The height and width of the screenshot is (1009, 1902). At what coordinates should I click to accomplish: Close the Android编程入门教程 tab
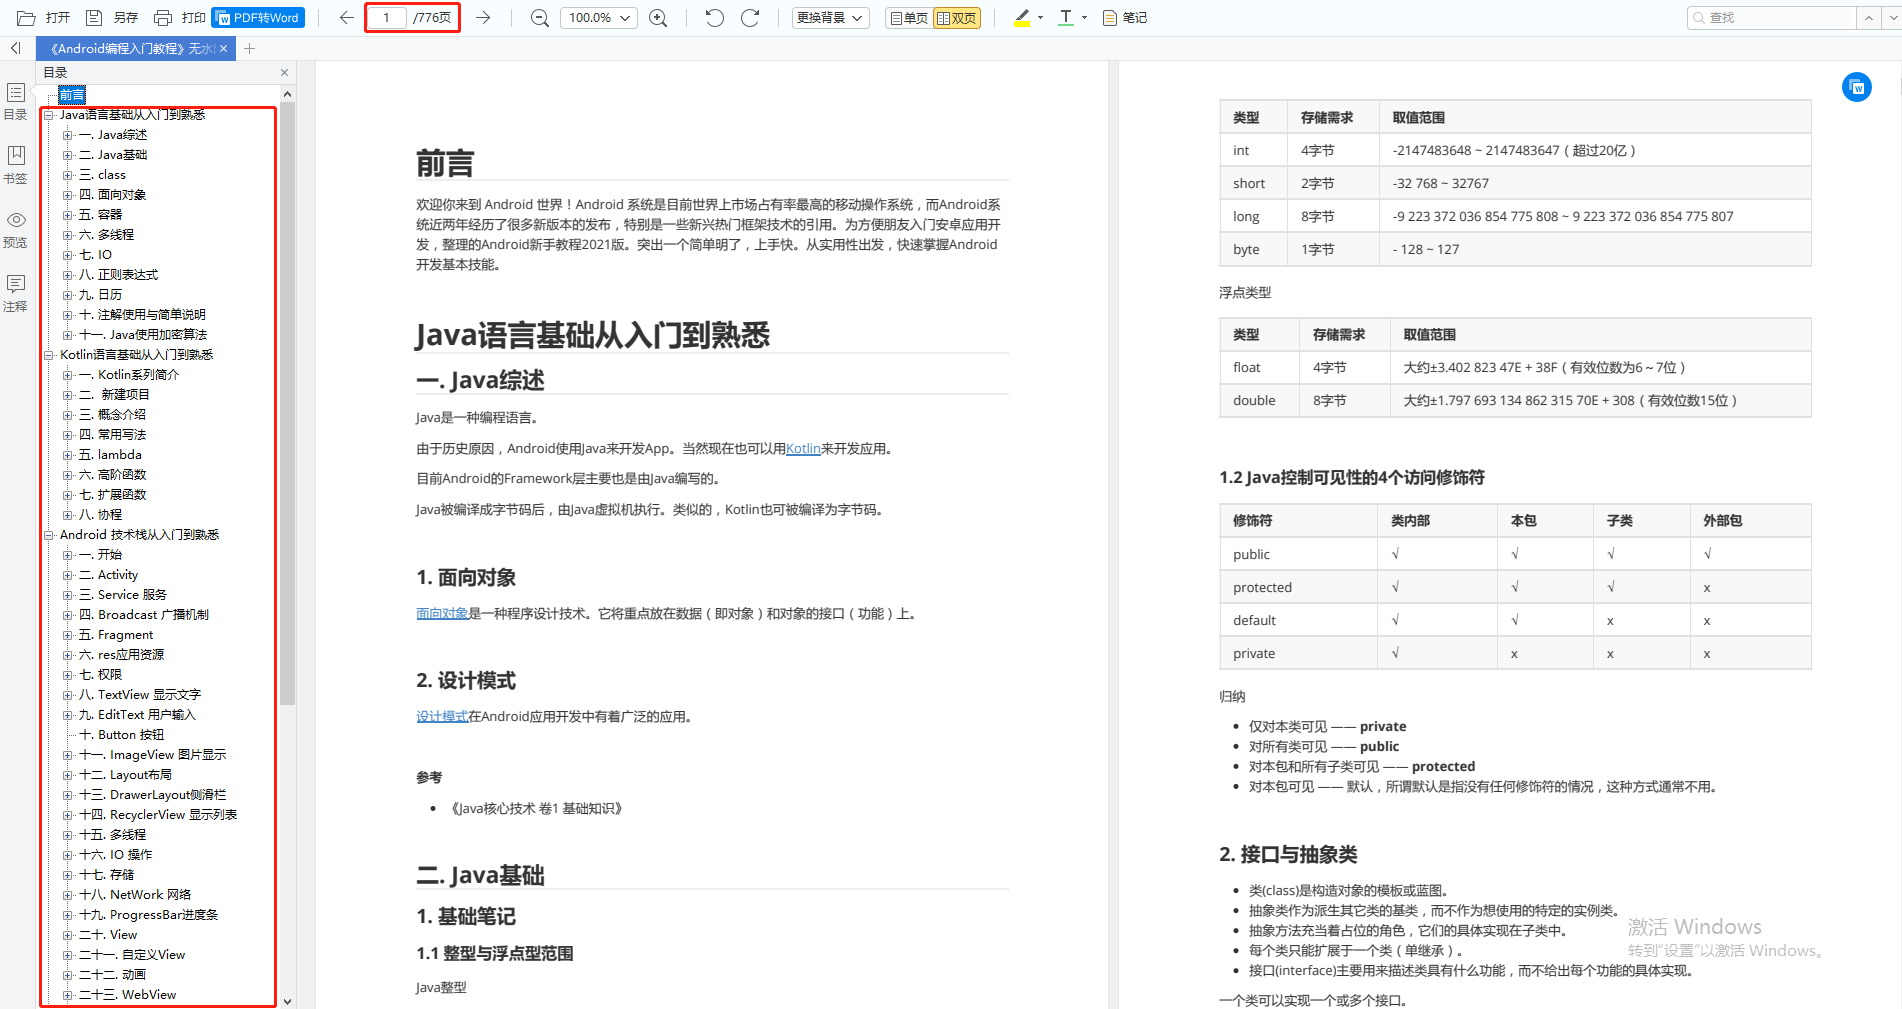click(x=224, y=48)
